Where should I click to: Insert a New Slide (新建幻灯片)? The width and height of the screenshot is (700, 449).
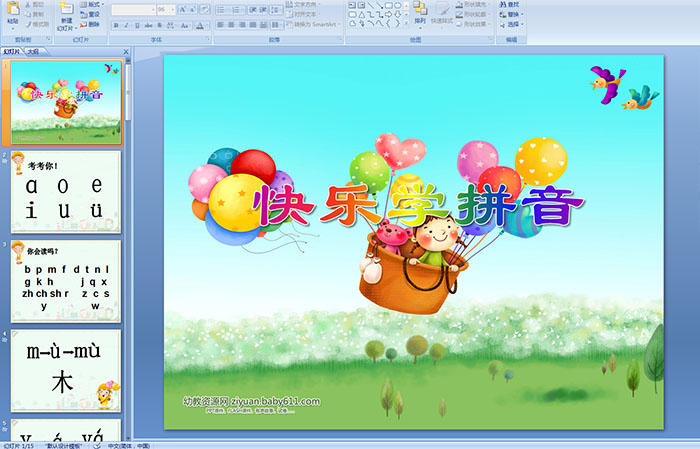(66, 16)
